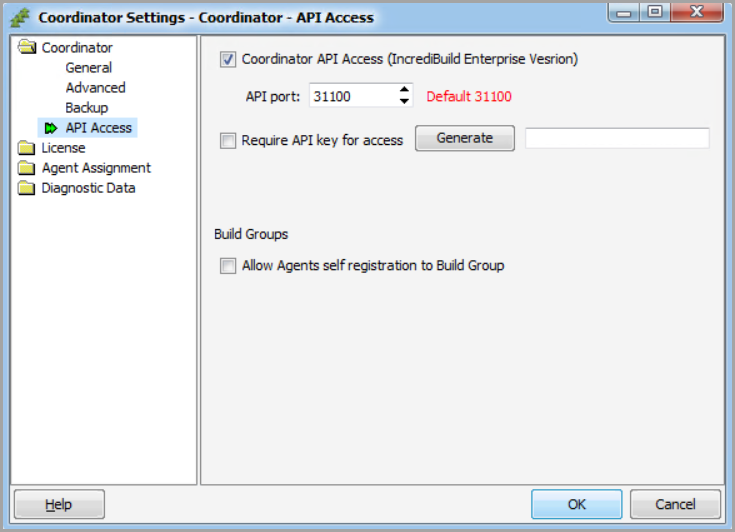The image size is (735, 532).
Task: Open the Advanced settings page
Action: 95,88
